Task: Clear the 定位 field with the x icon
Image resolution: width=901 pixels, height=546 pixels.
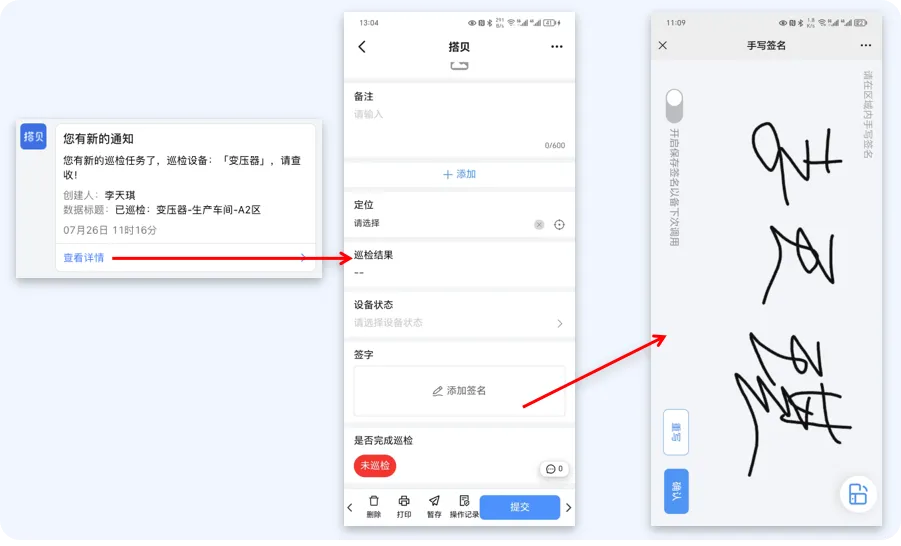Action: point(539,225)
